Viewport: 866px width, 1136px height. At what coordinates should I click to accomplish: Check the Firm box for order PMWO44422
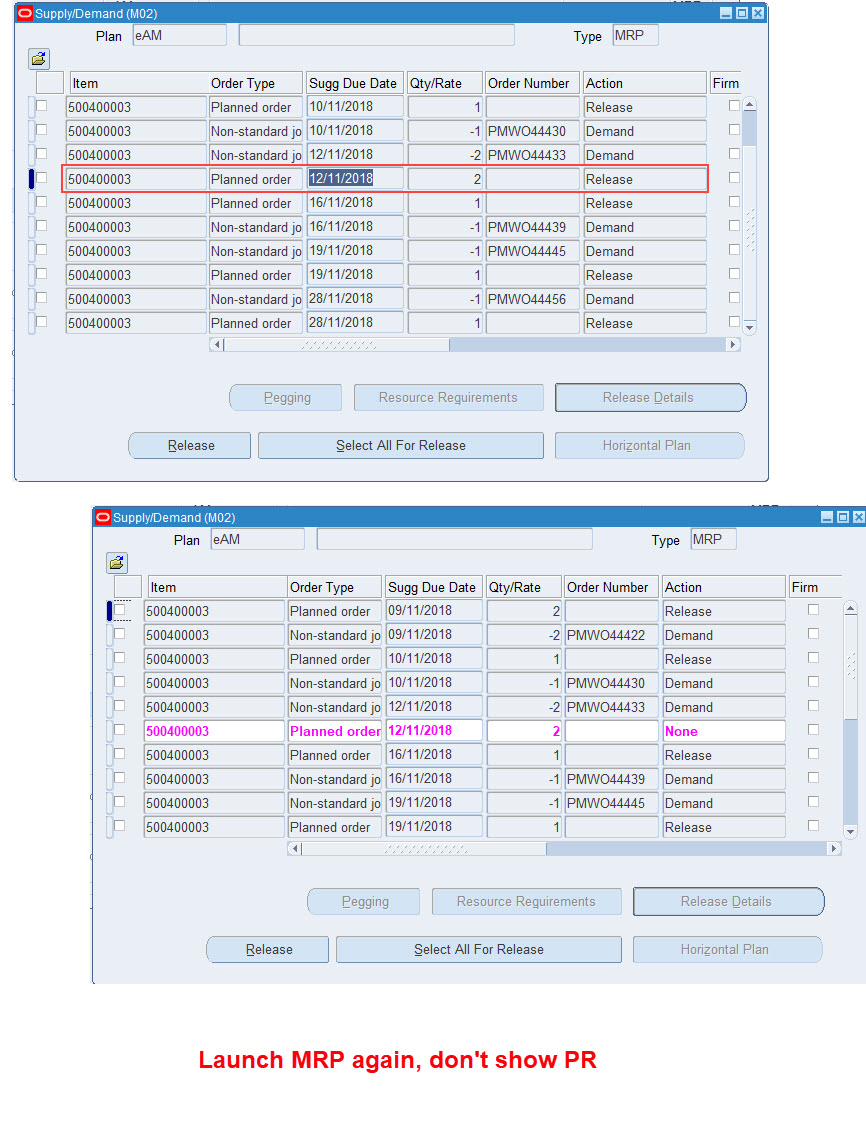[812, 635]
